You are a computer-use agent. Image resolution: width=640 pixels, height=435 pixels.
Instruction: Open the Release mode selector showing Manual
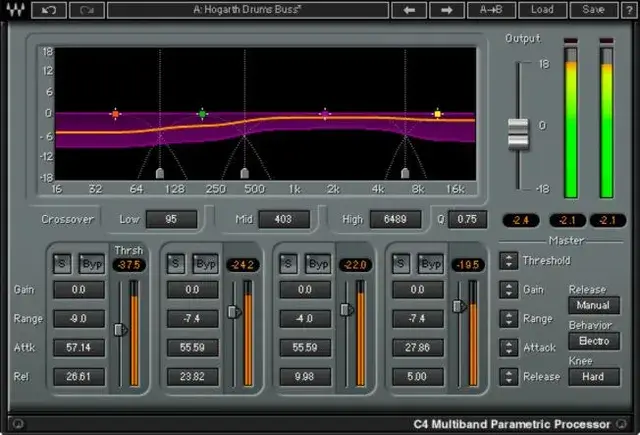tap(594, 305)
